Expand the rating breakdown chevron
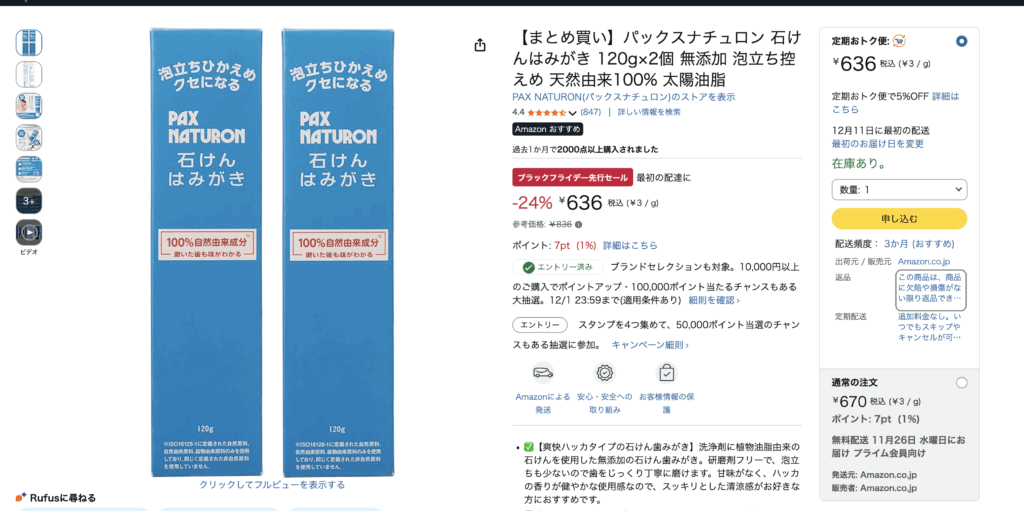The width and height of the screenshot is (1024, 511). pos(573,113)
